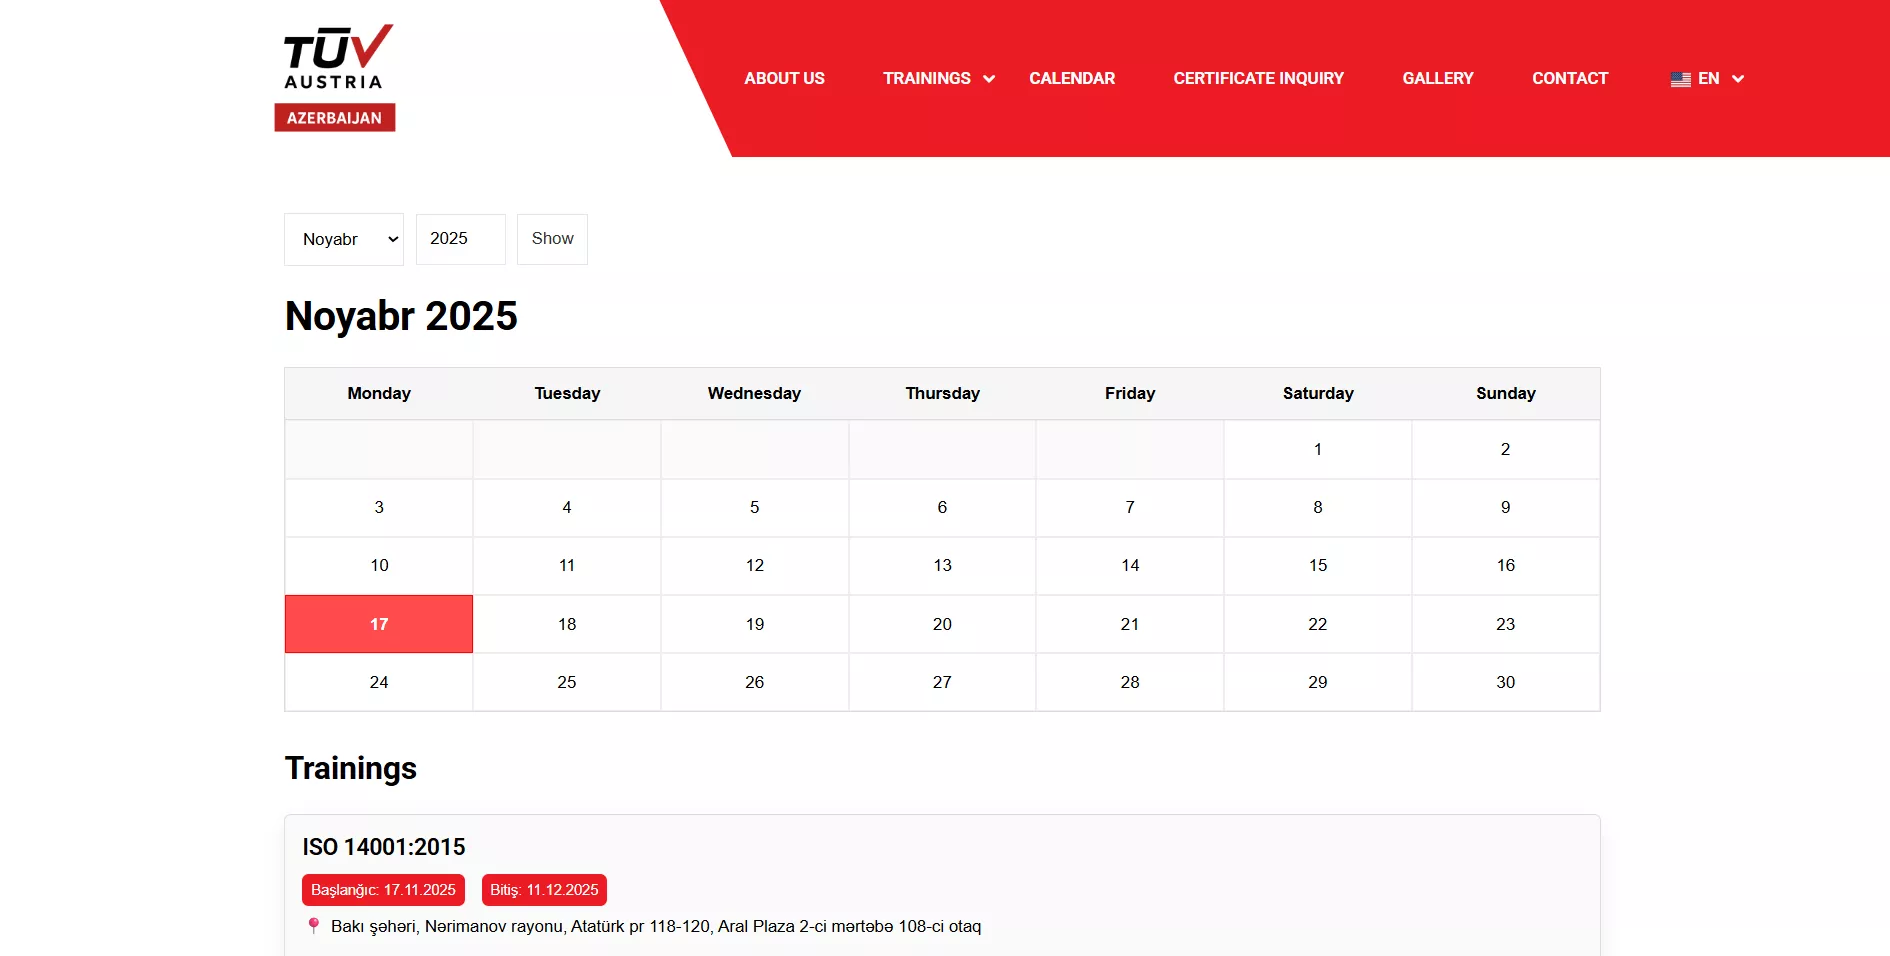
Task: Click the Noyabr 2025 heading
Action: tap(401, 316)
